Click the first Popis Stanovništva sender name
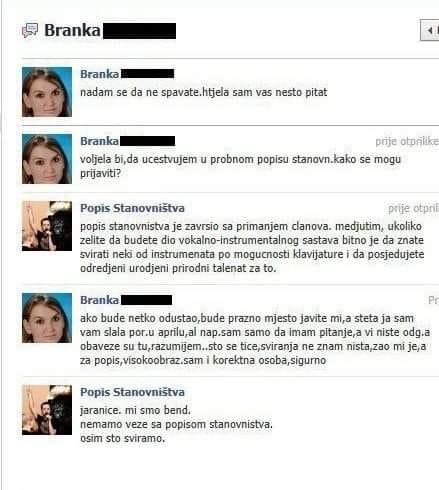Viewport: 439px width, 490px height. (x=132, y=208)
